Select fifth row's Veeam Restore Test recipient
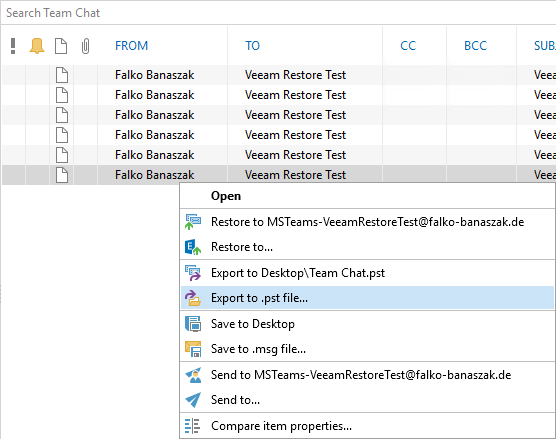 click(x=295, y=155)
